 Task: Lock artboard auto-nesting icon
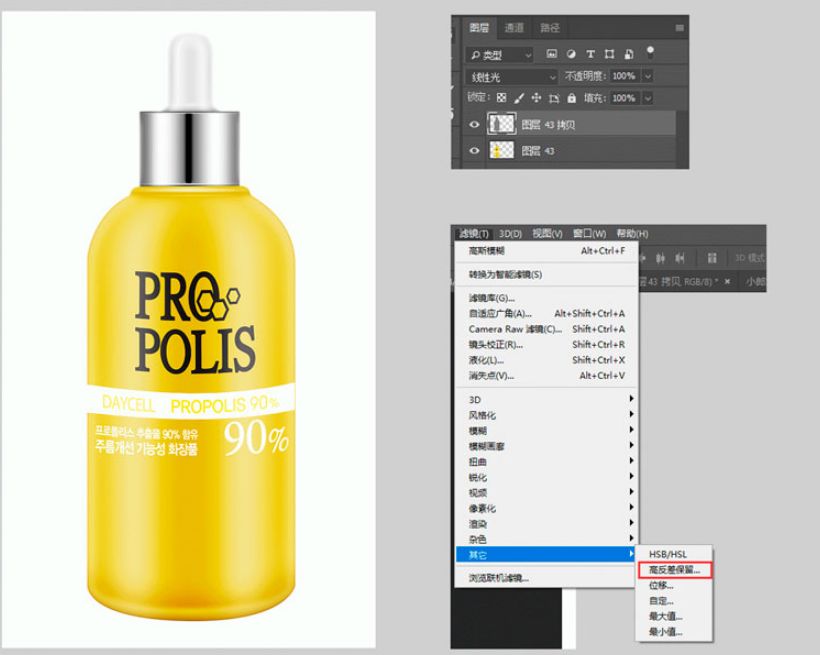click(x=554, y=98)
